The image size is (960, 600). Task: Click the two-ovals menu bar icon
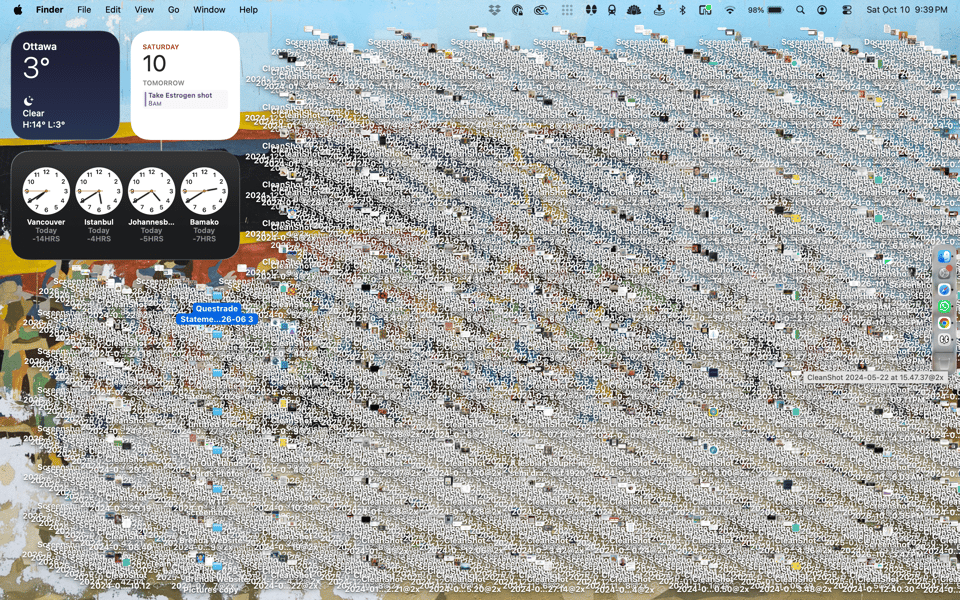click(x=591, y=10)
